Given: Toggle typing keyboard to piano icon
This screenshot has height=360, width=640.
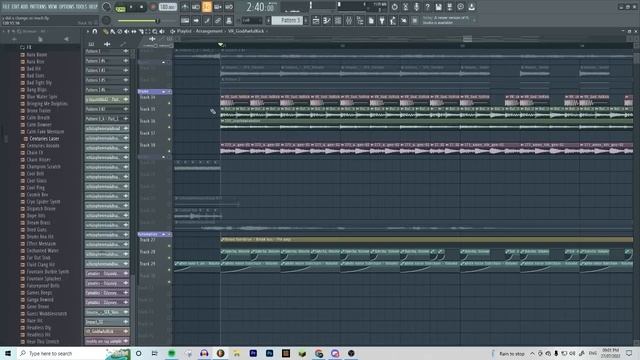Looking at the screenshot, I should click(x=185, y=20).
